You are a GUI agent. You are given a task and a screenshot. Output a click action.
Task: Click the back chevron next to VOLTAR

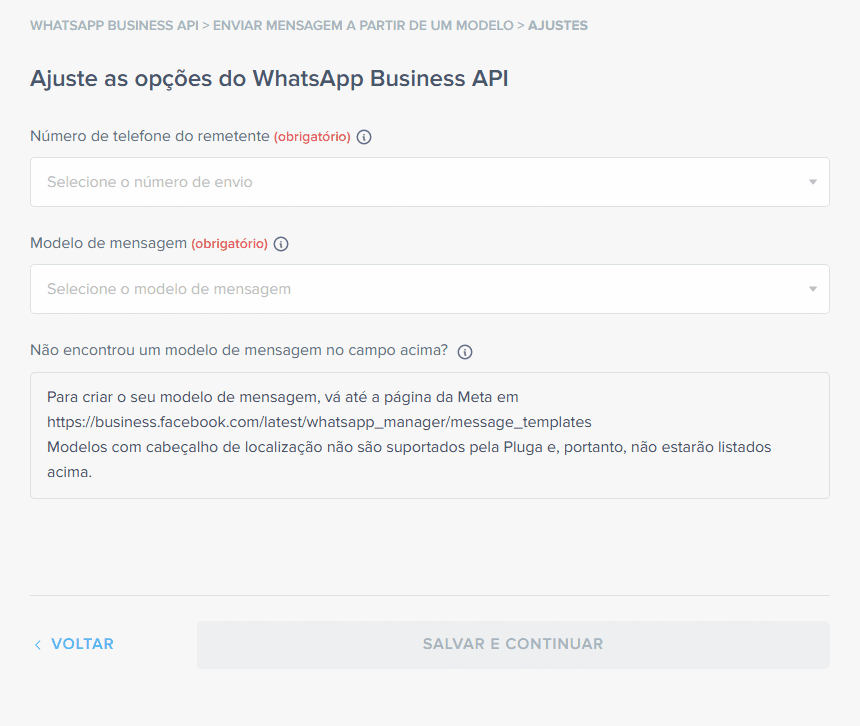[x=38, y=644]
